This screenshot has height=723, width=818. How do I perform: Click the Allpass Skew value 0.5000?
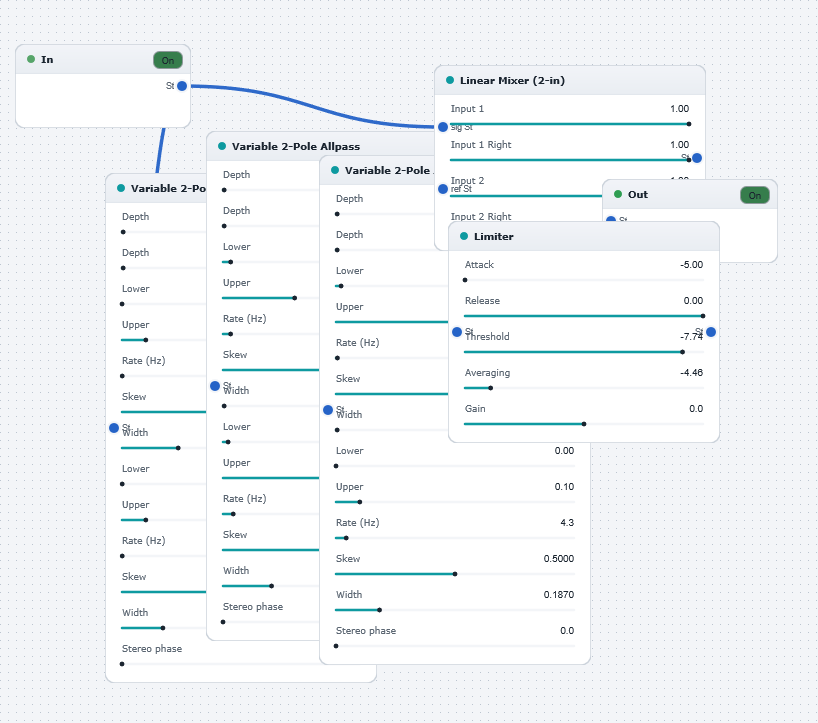[x=559, y=558]
